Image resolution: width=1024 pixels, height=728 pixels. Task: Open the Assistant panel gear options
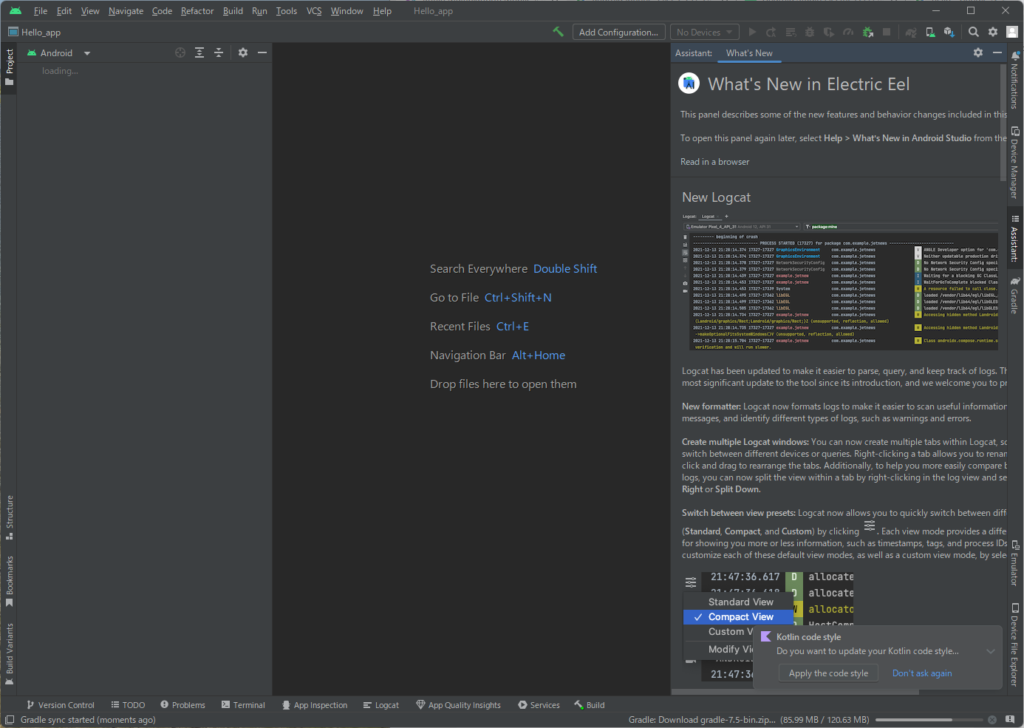[977, 53]
